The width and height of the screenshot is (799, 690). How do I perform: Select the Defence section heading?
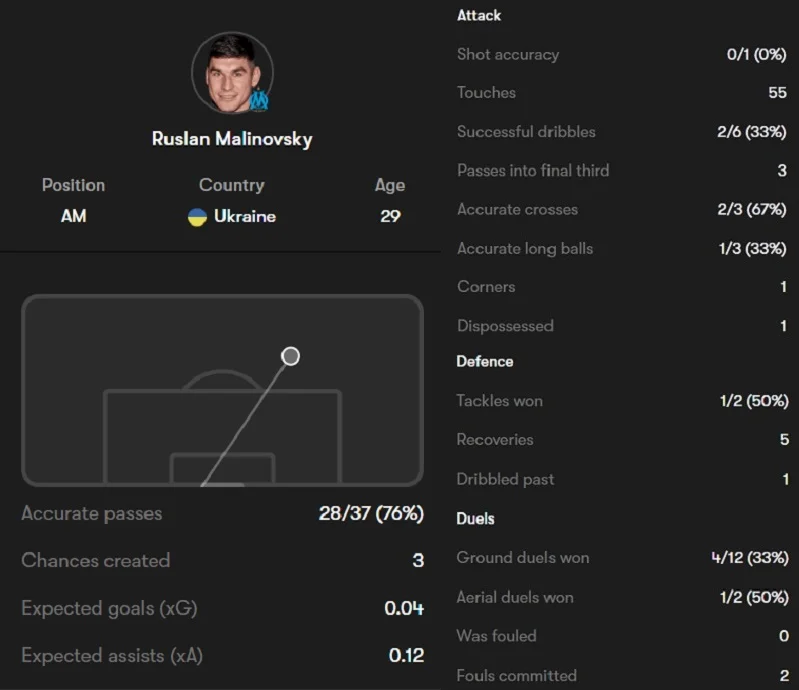click(x=485, y=361)
